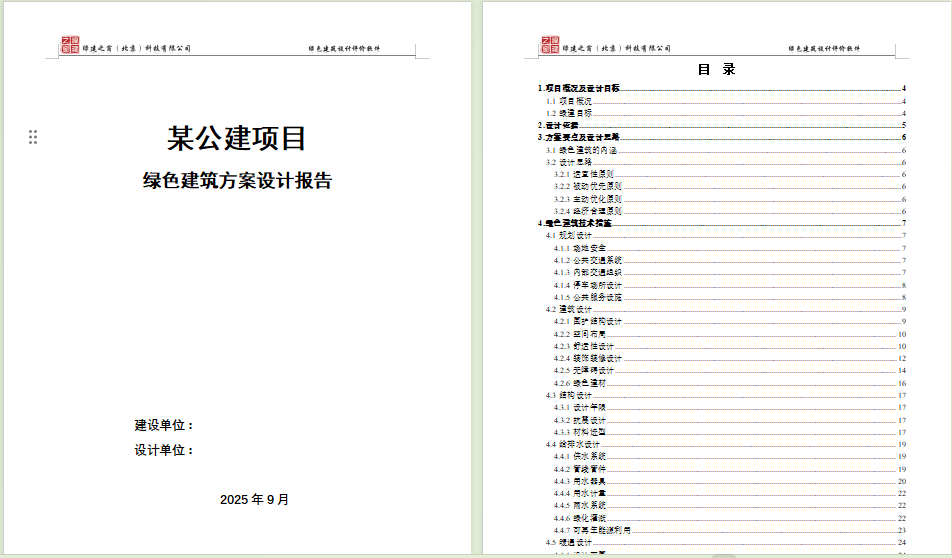Jump to 3.2.4 经济合理原则
This screenshot has width=952, height=558.
click(730, 211)
